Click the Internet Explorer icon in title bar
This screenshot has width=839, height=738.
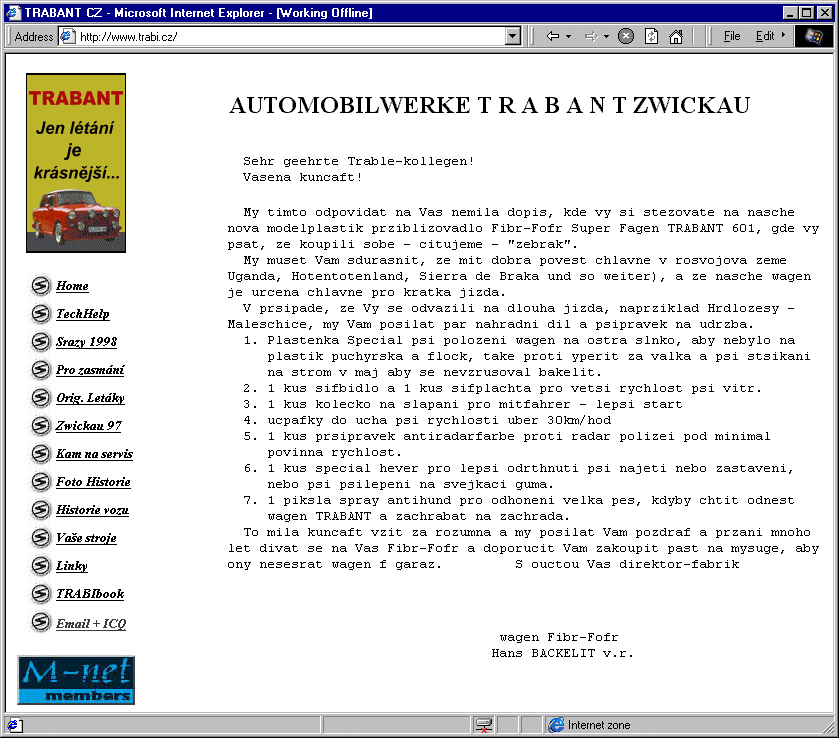[13, 12]
